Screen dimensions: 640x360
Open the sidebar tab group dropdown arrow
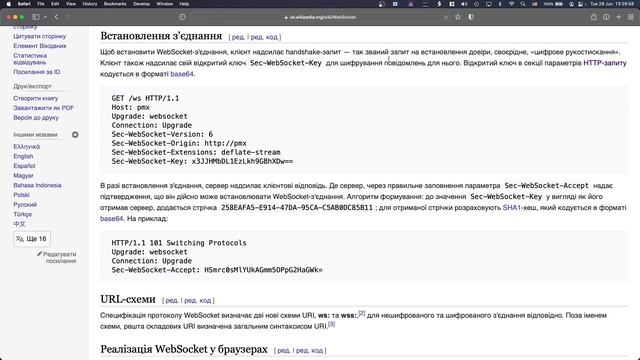(45, 17)
